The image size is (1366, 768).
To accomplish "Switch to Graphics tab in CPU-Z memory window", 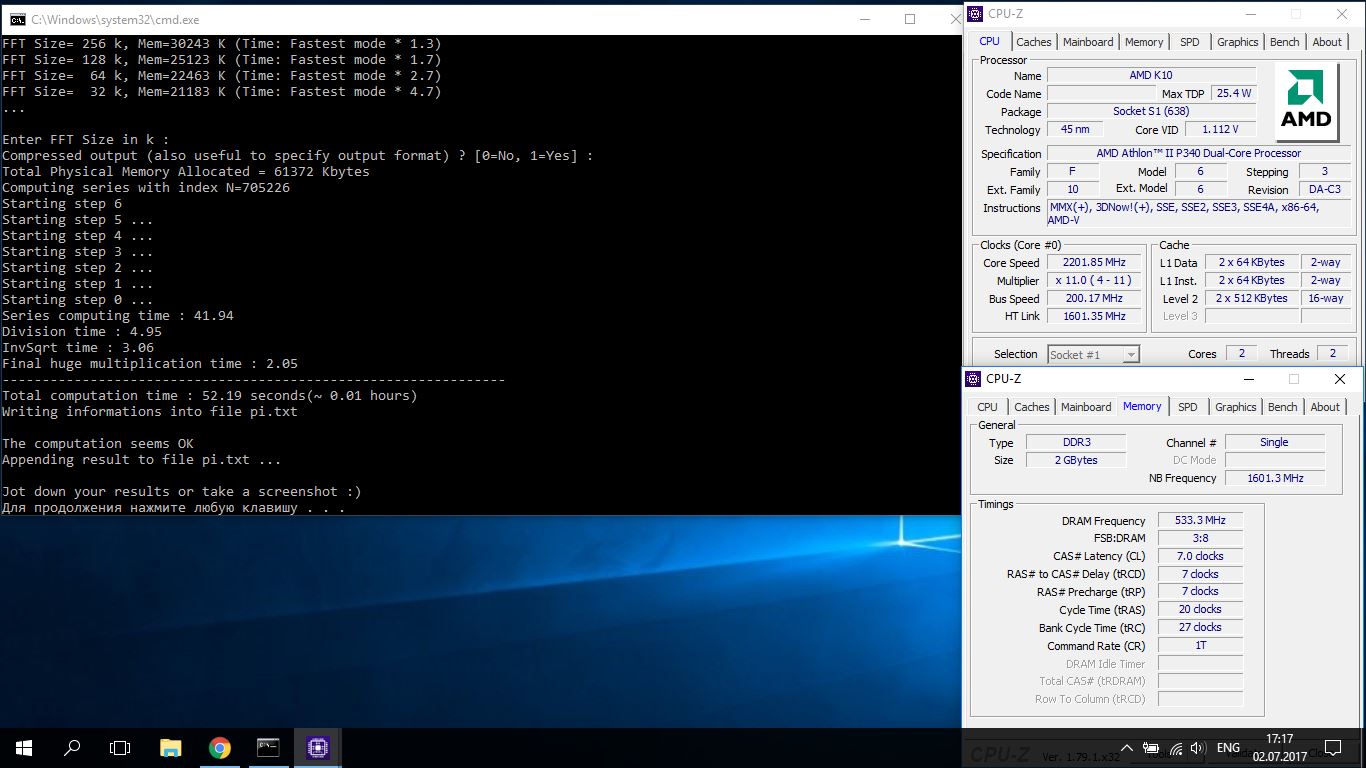I will click(1235, 407).
